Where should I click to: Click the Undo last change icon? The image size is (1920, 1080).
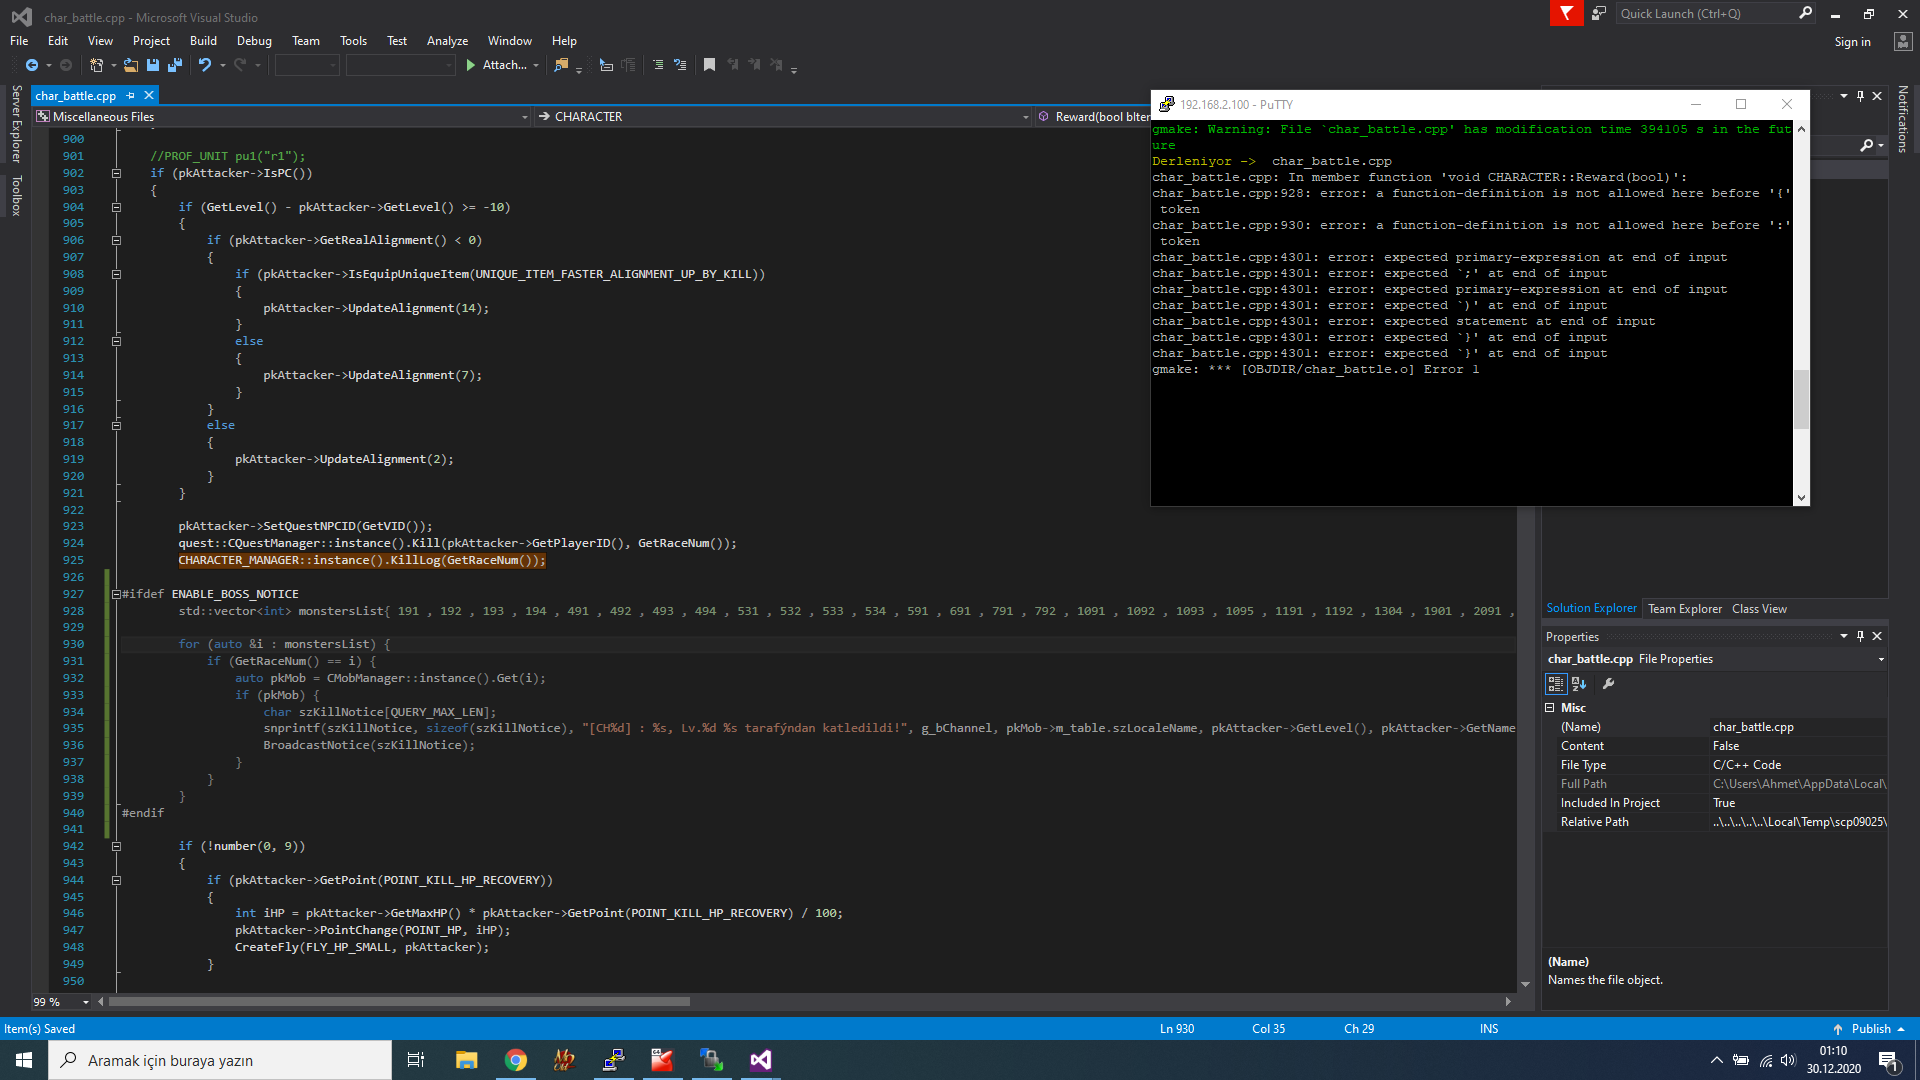point(203,65)
